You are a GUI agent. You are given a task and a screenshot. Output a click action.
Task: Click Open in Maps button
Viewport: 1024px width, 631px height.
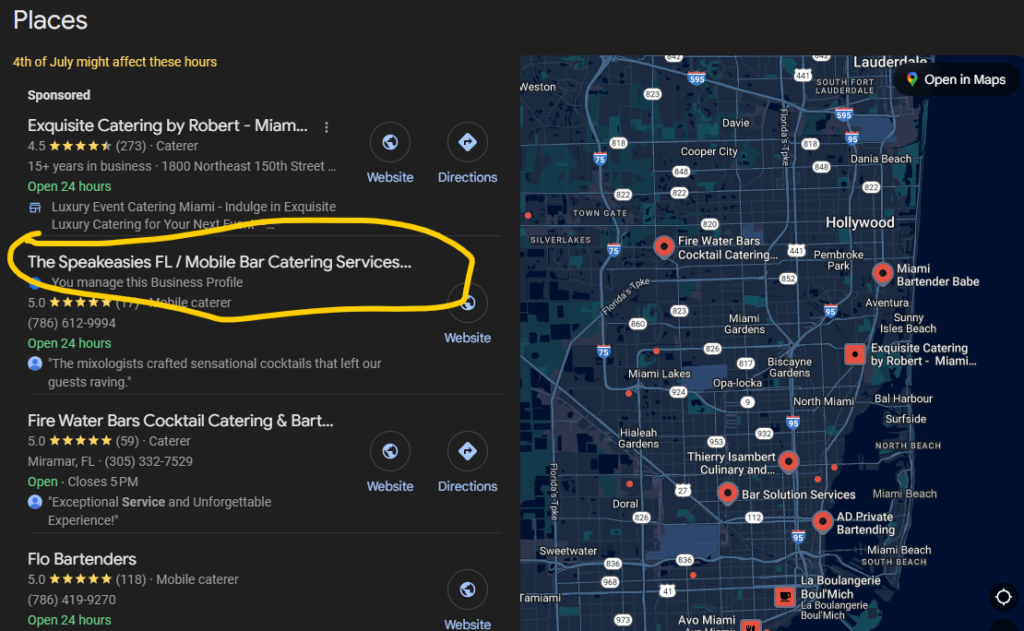coord(956,80)
